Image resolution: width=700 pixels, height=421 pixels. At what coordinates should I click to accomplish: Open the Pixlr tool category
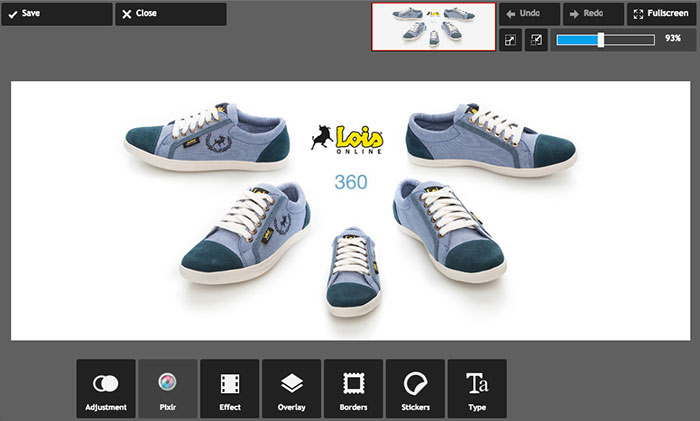pos(167,388)
